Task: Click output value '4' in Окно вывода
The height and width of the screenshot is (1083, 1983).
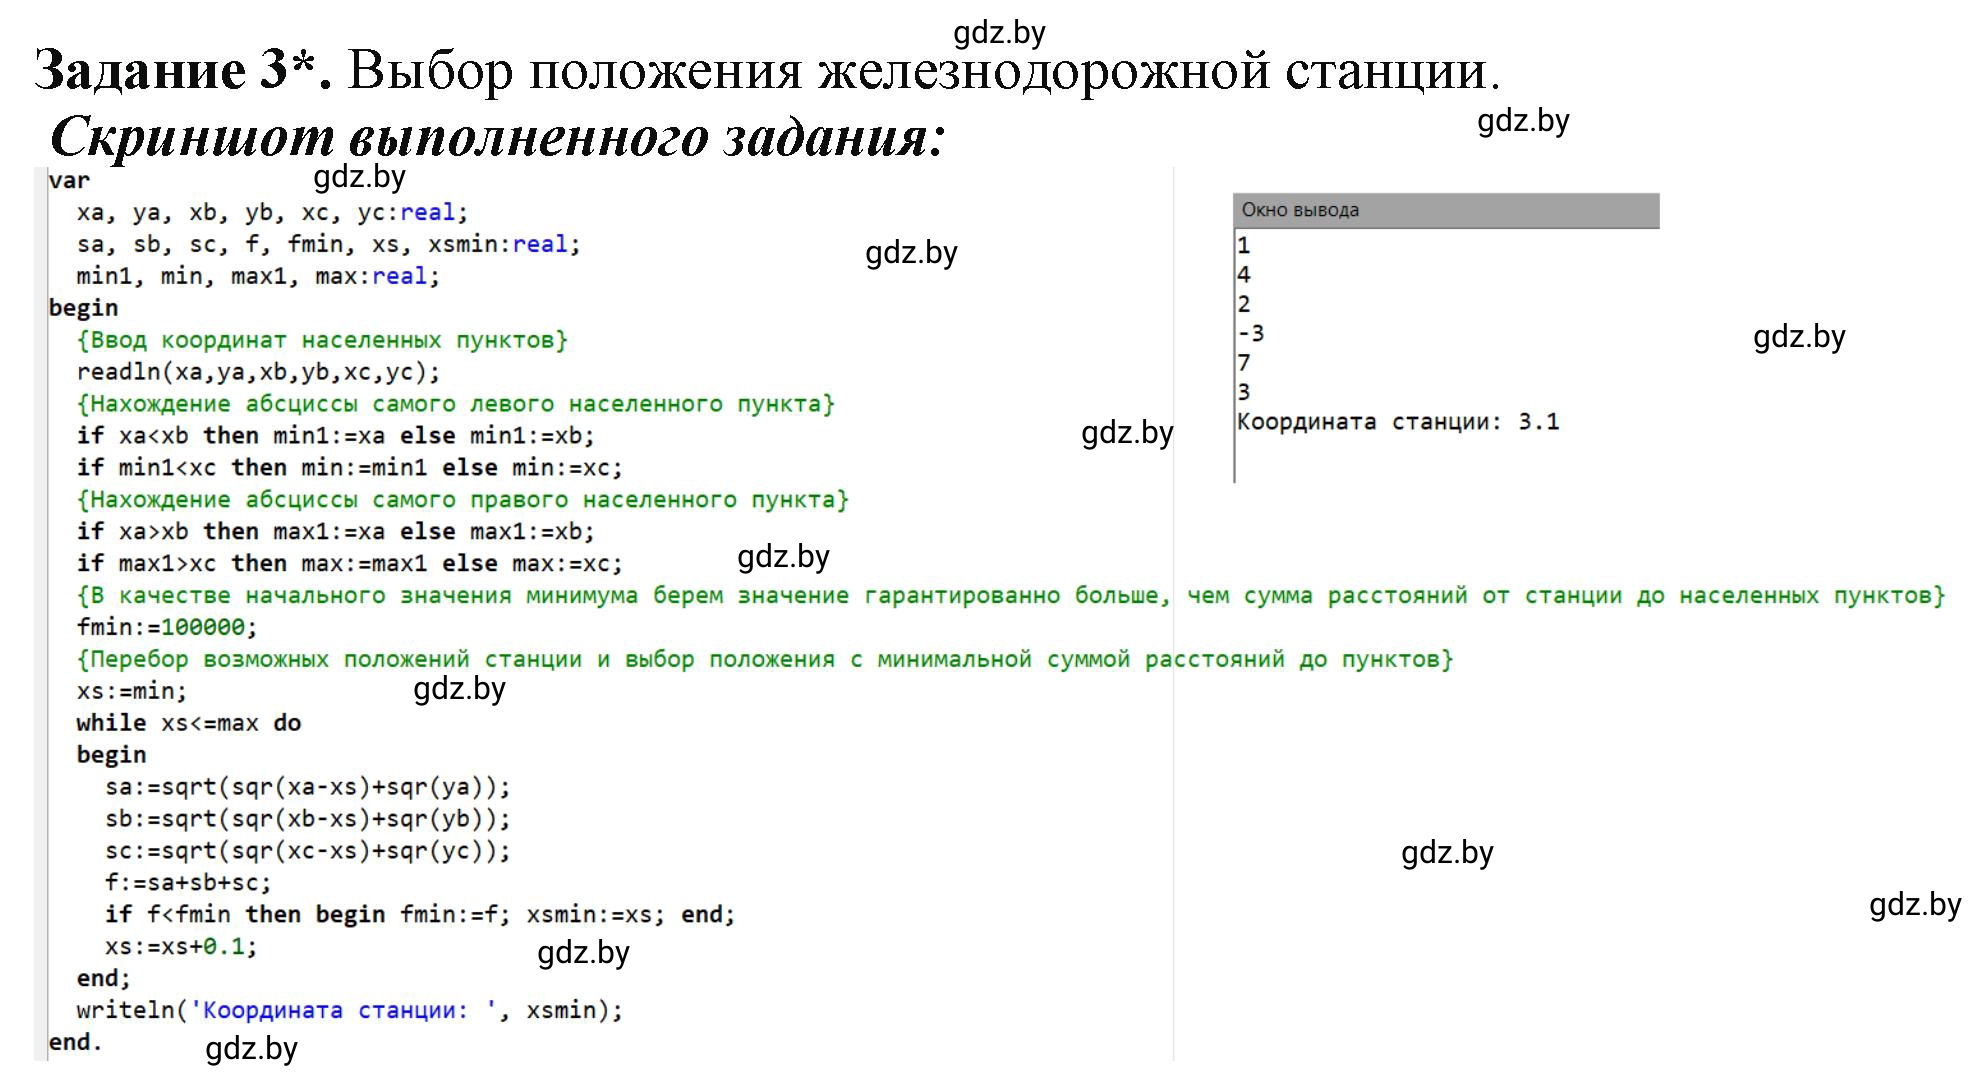Action: (x=1243, y=274)
